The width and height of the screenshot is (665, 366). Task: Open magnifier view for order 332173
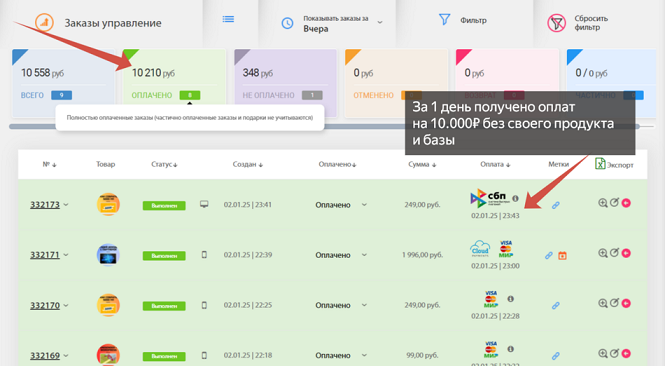602,203
